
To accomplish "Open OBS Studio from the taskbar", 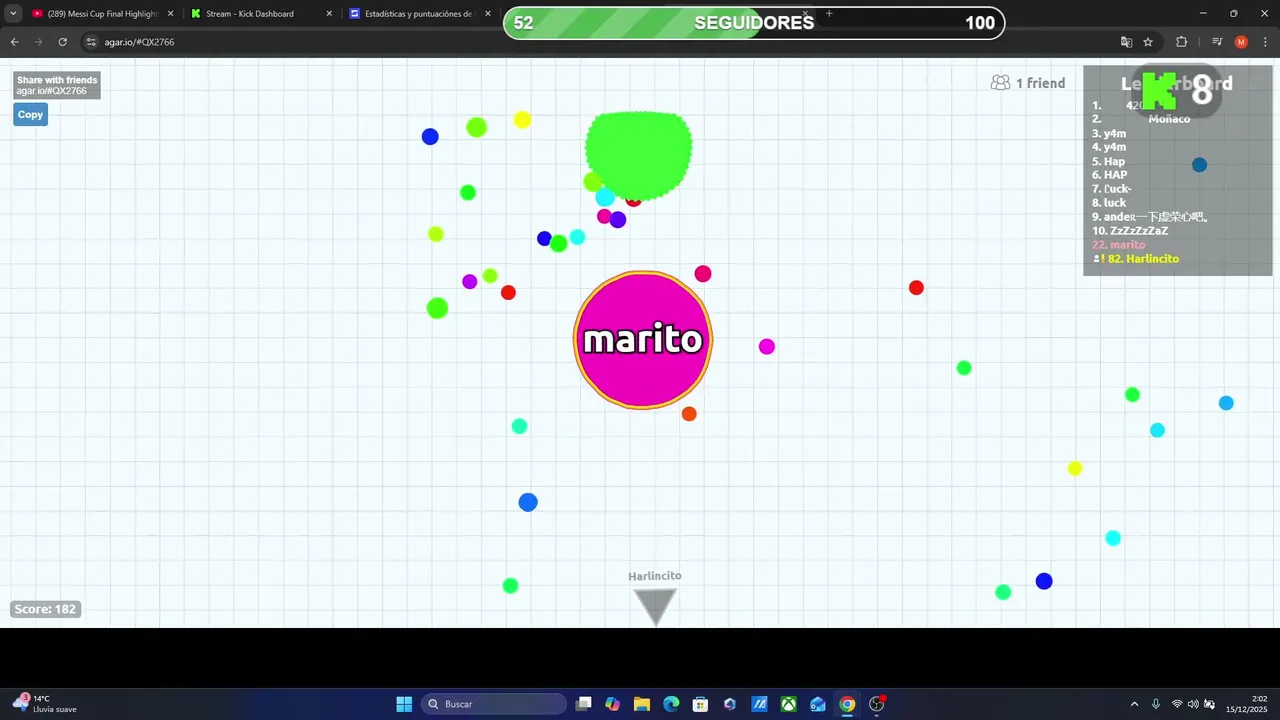I will [x=877, y=704].
